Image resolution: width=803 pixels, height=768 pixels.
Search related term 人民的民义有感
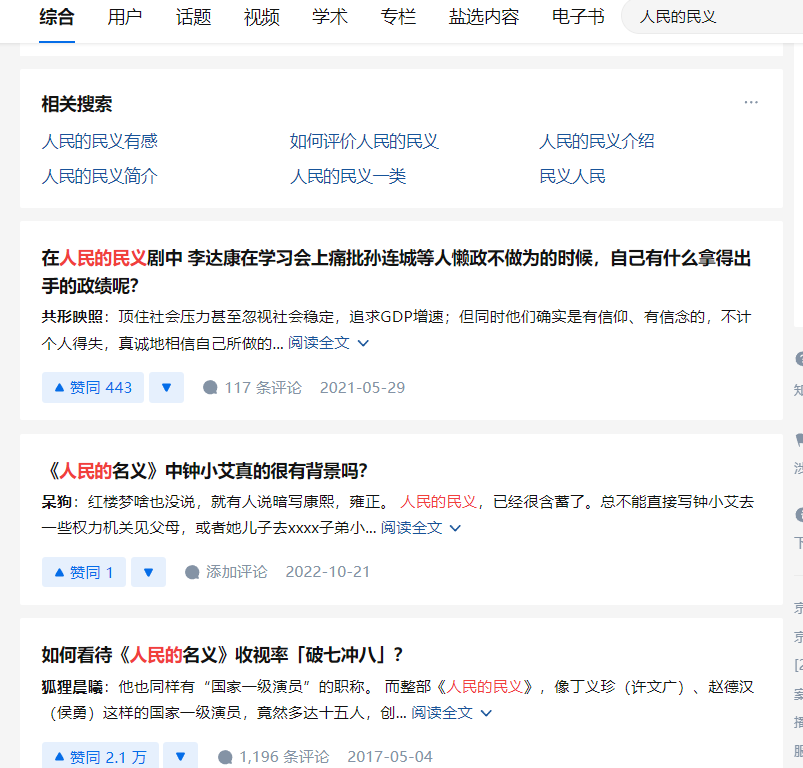pos(100,141)
